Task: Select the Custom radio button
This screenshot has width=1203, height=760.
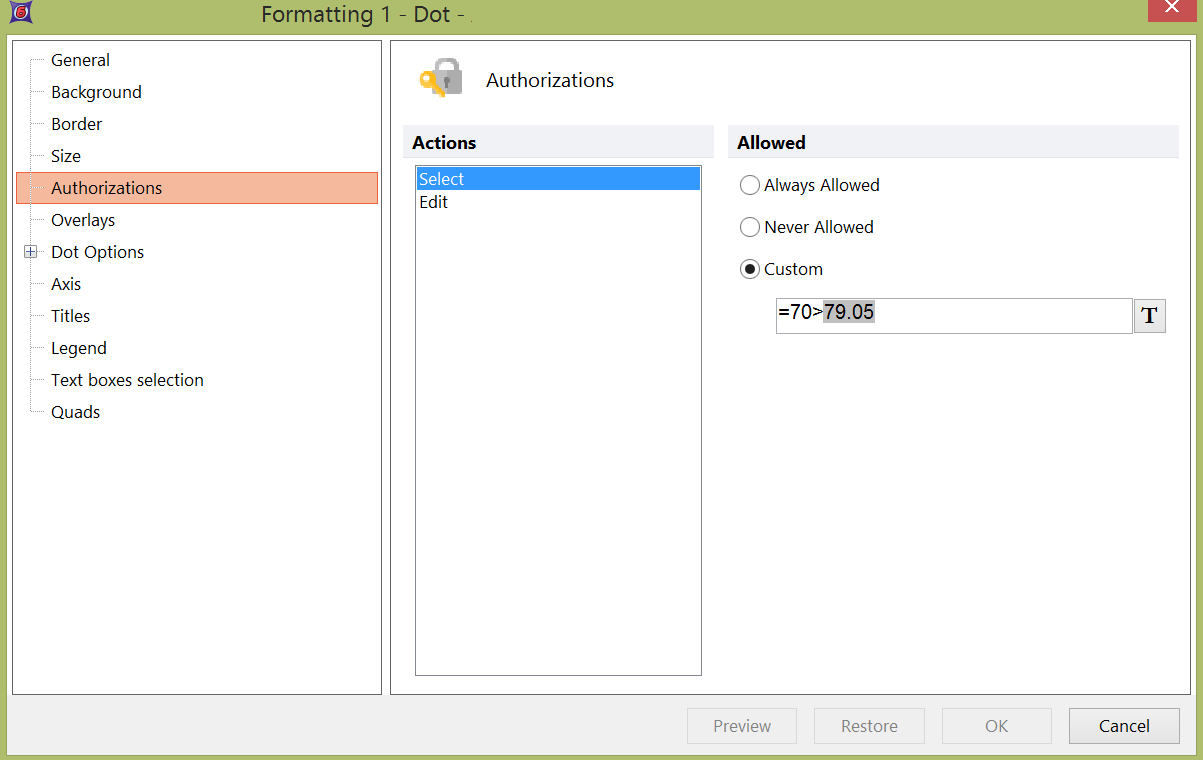Action: (750, 269)
